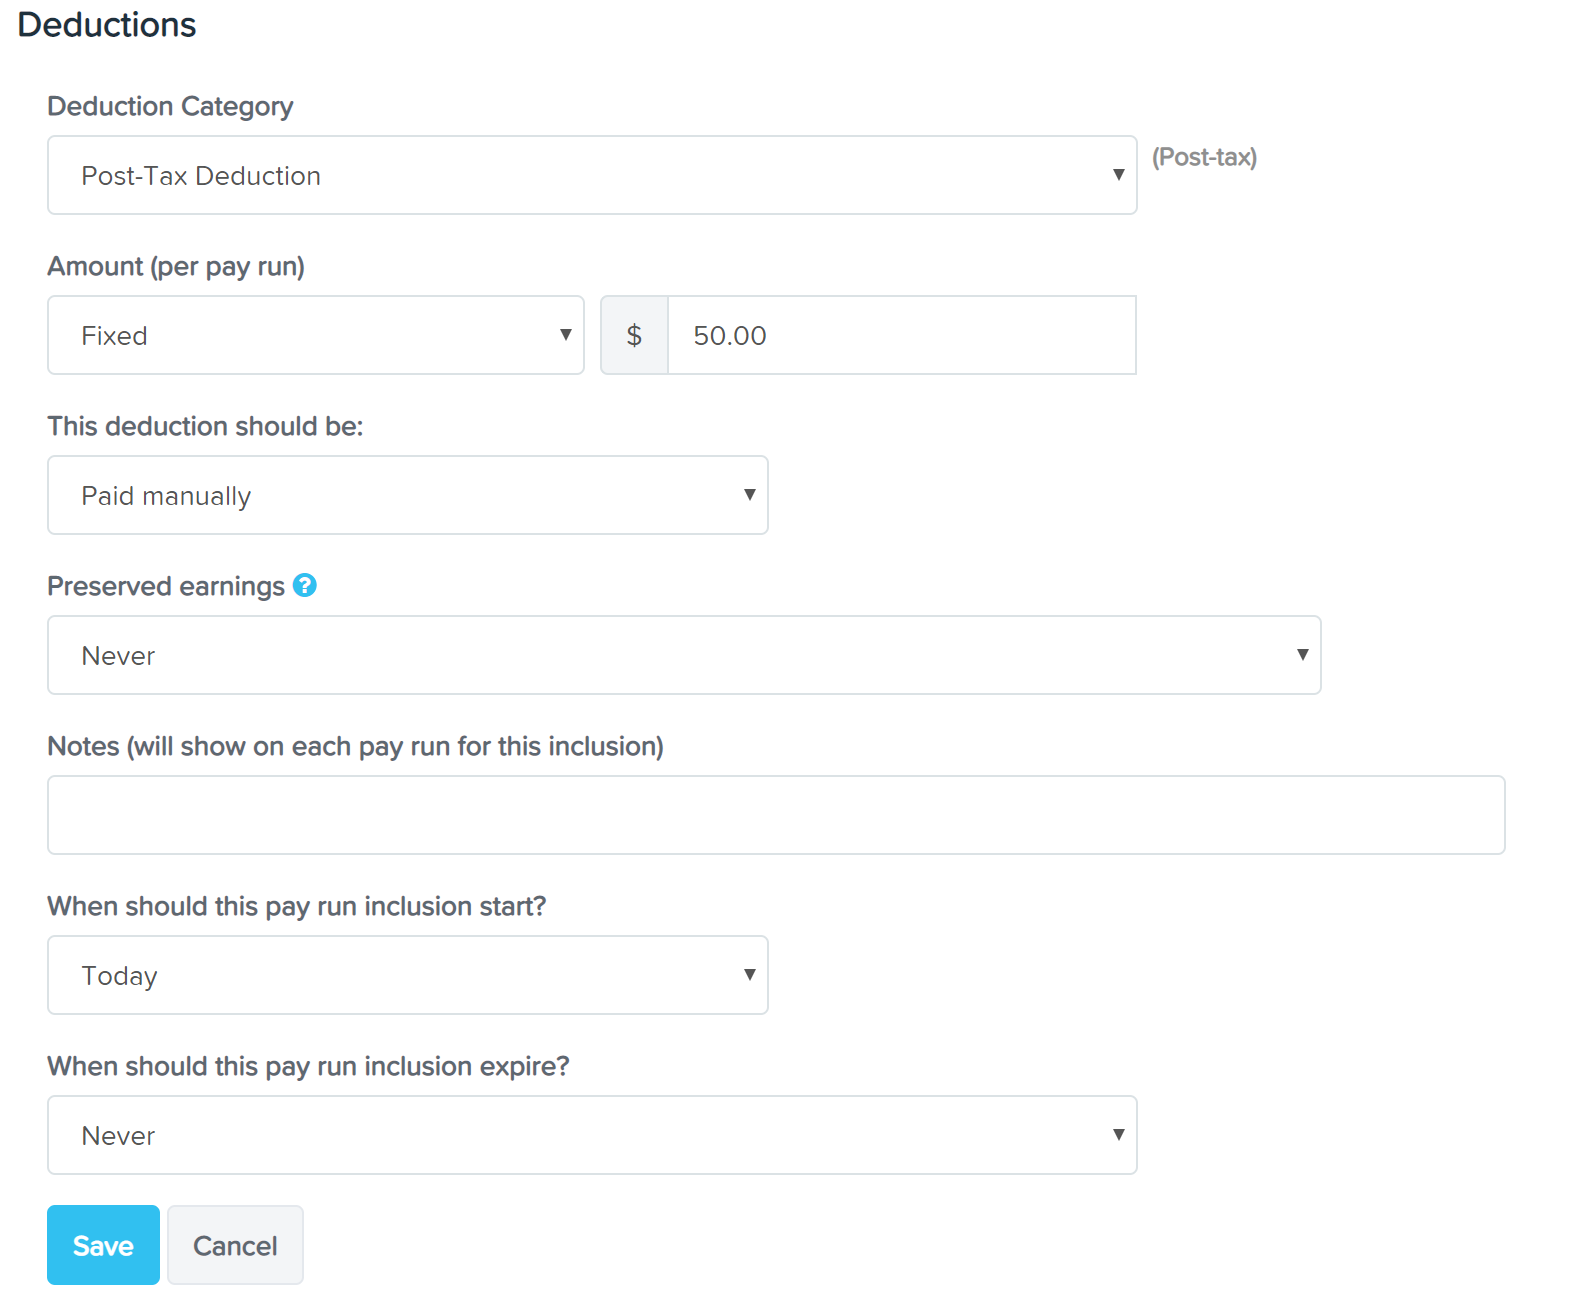Click the (Post-tax) label text
This screenshot has width=1585, height=1313.
pyautogui.click(x=1204, y=157)
